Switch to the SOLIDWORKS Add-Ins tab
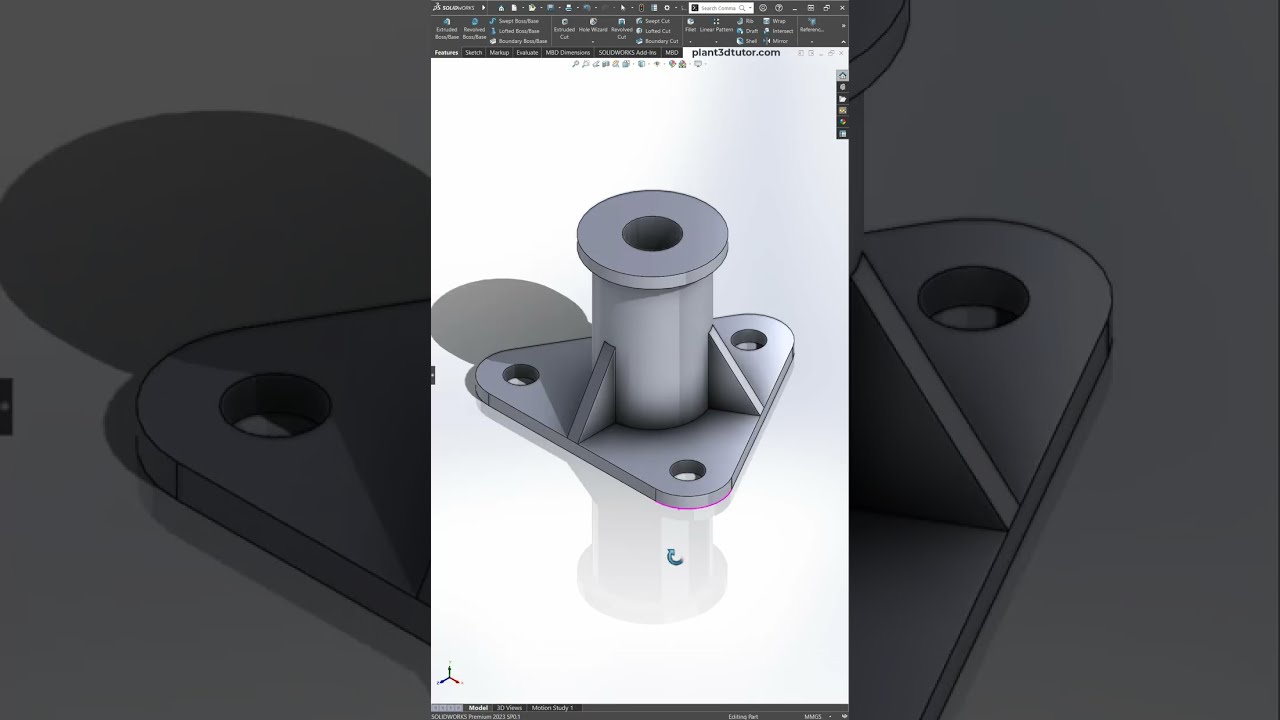Viewport: 1280px width, 720px height. (628, 52)
